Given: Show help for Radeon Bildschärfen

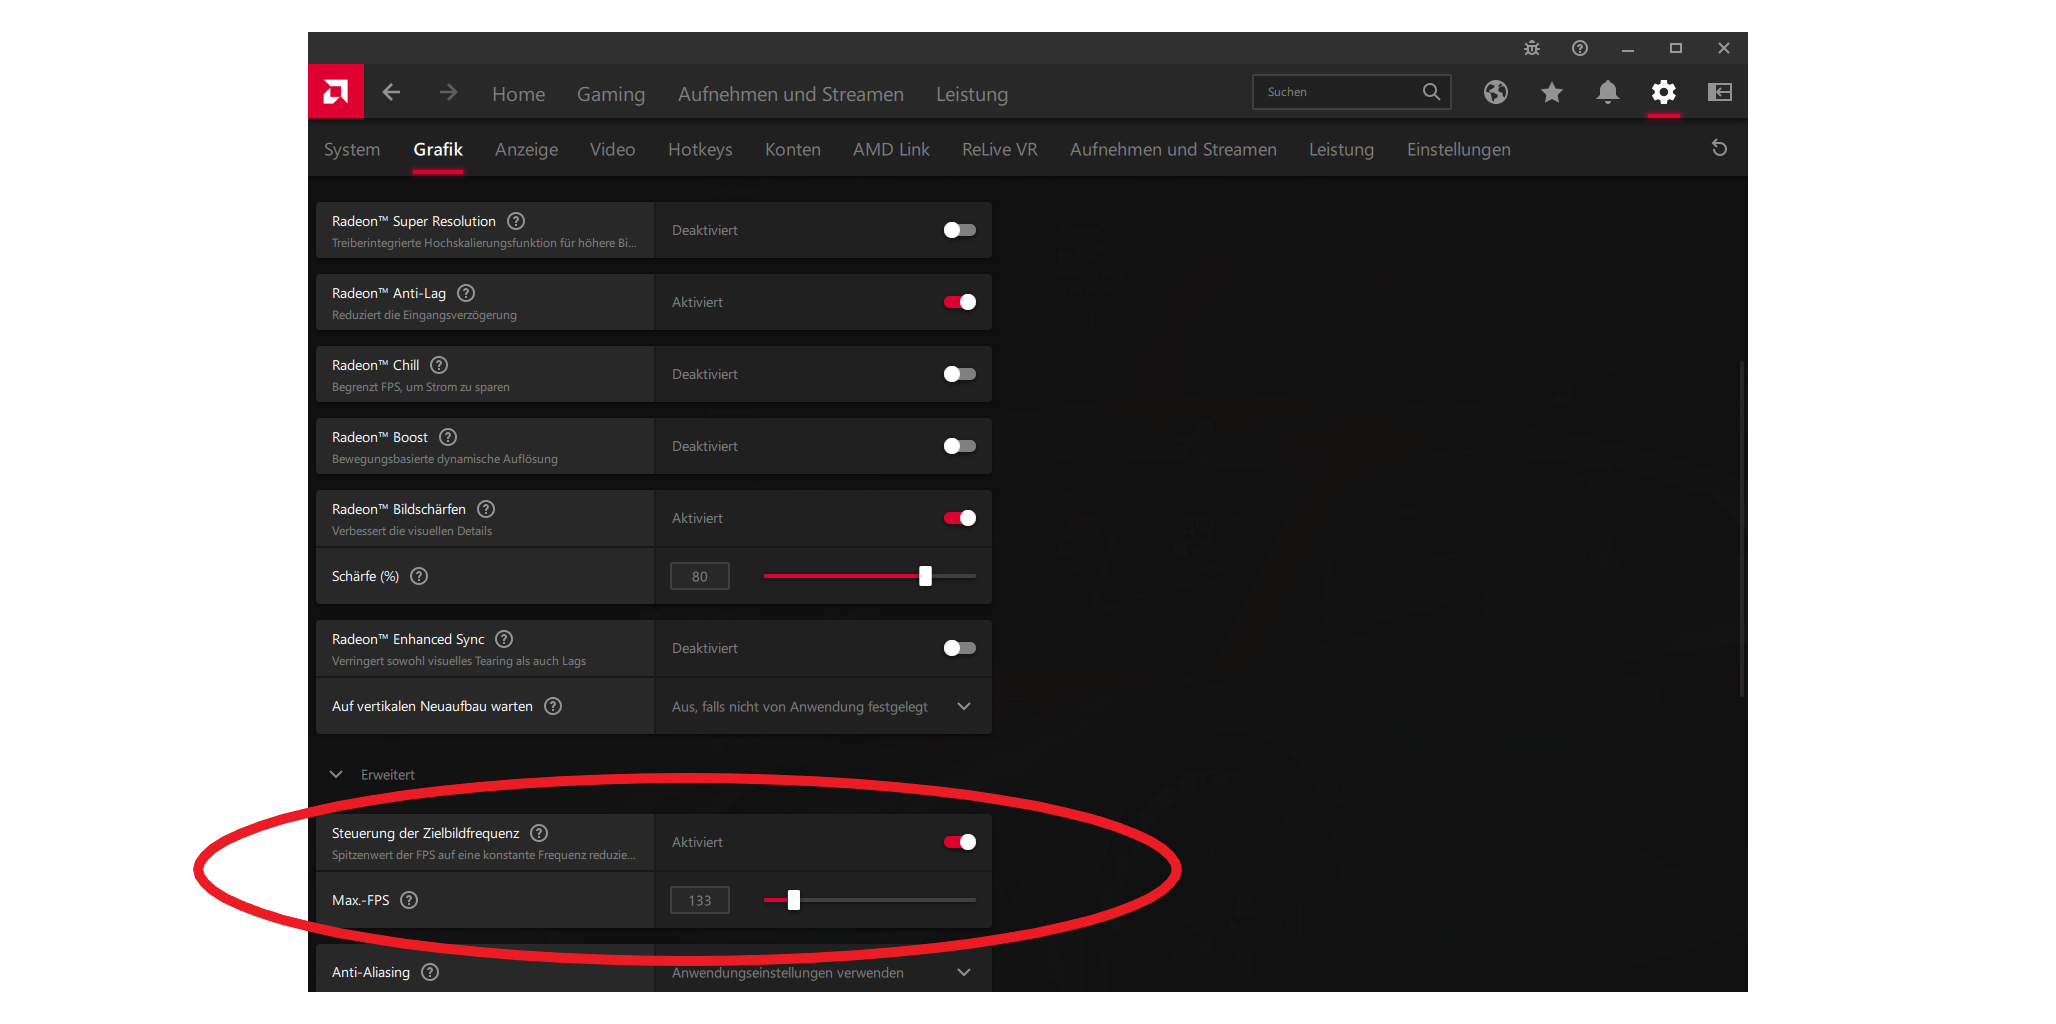Looking at the screenshot, I should 486,509.
